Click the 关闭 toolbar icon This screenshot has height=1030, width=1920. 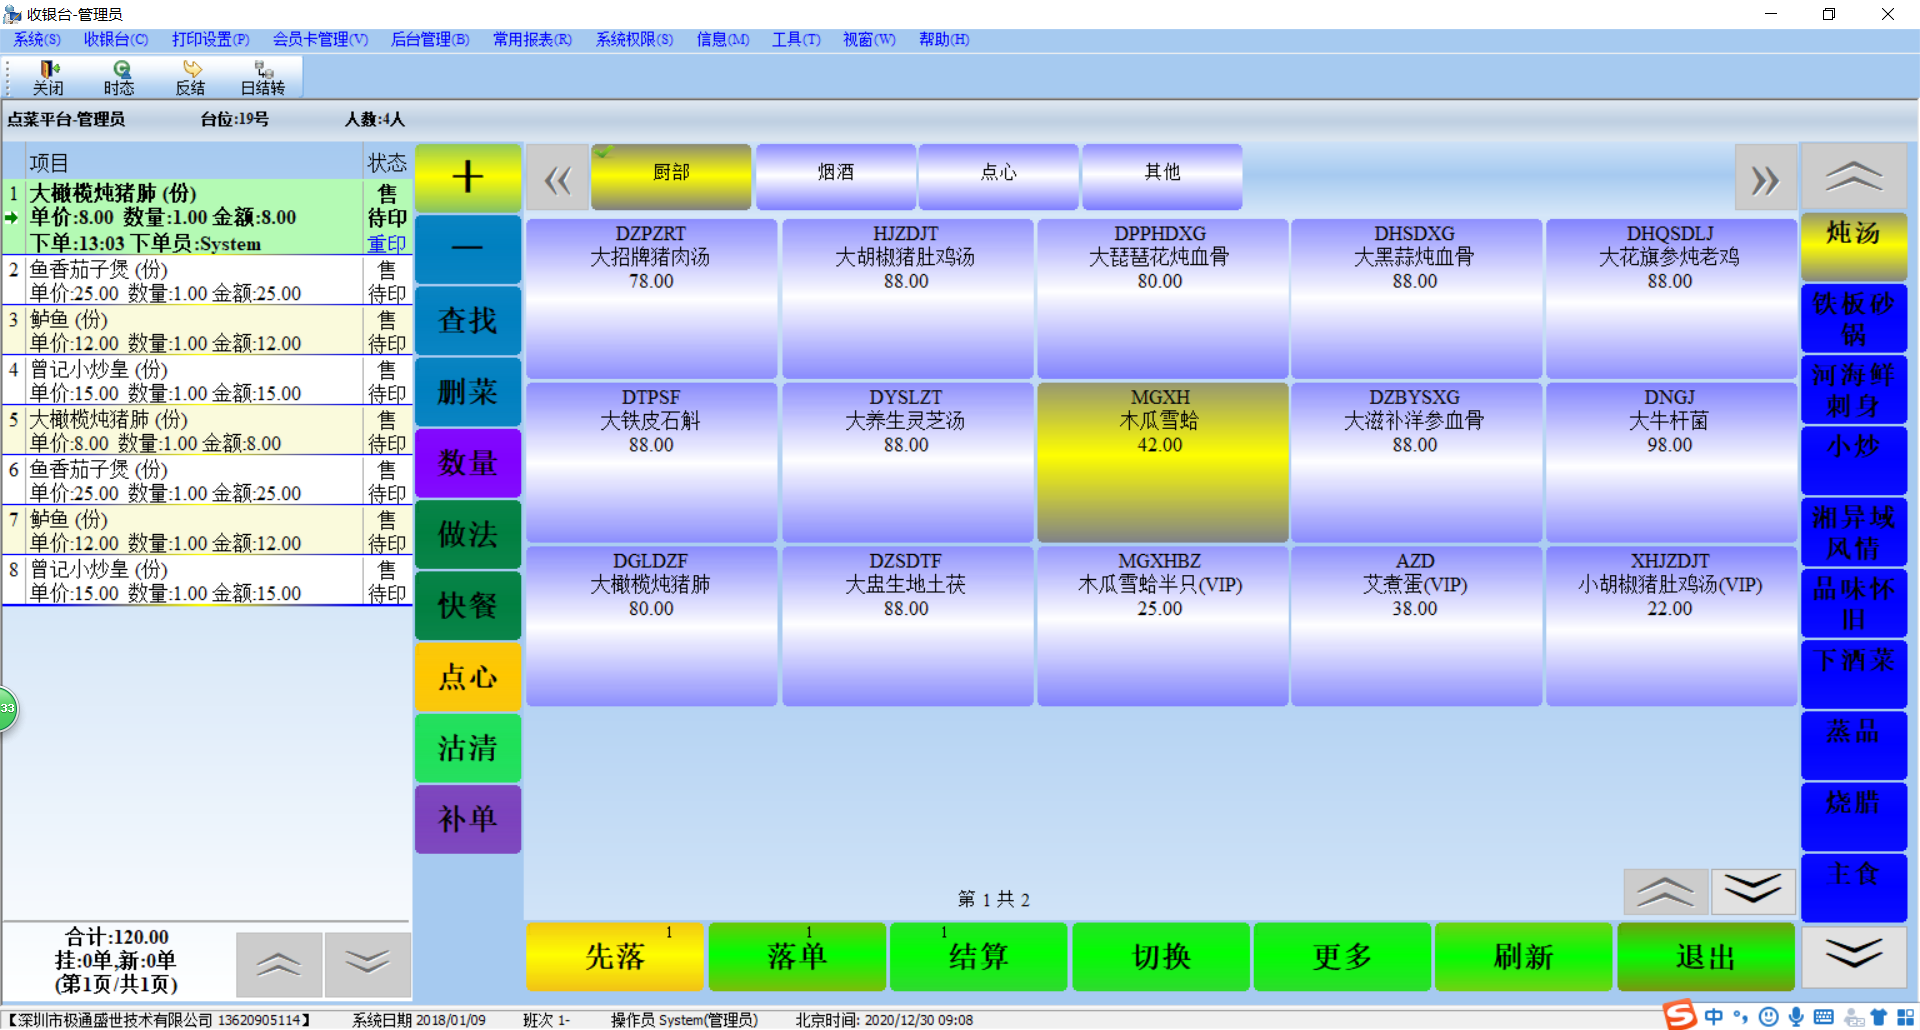[x=47, y=77]
